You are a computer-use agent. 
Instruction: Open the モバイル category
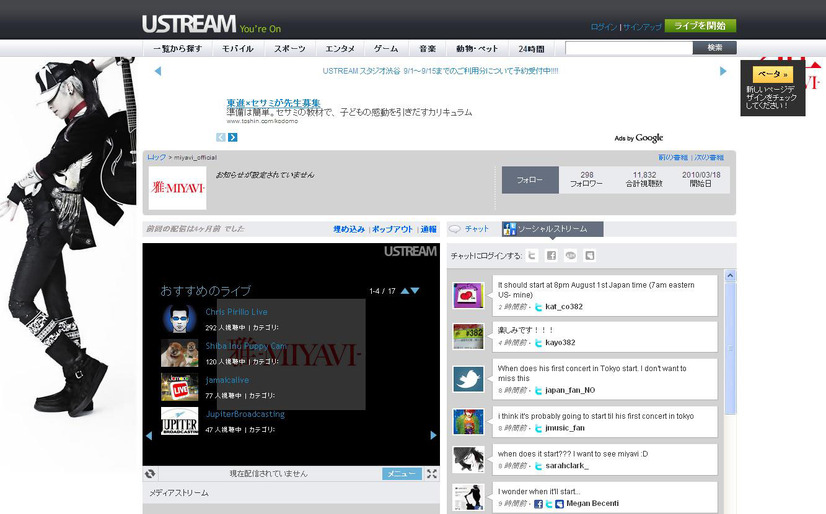238,48
